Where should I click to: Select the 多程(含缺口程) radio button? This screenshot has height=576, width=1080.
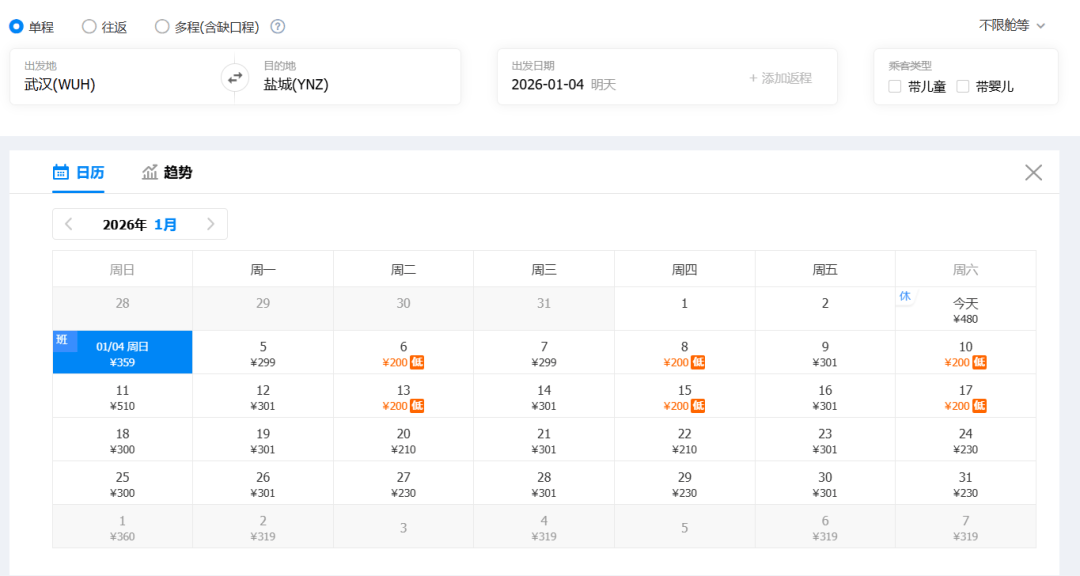coord(162,27)
